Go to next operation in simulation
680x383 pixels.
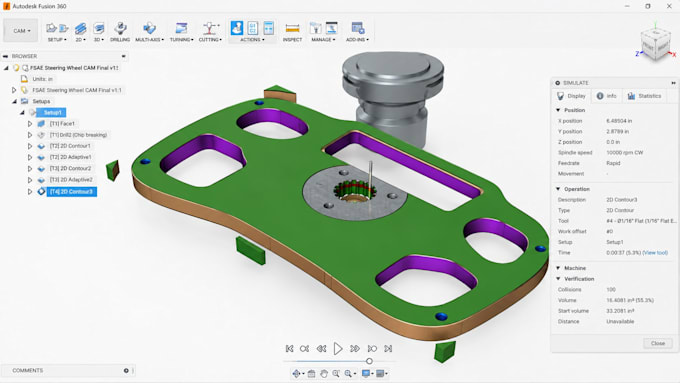click(x=372, y=348)
